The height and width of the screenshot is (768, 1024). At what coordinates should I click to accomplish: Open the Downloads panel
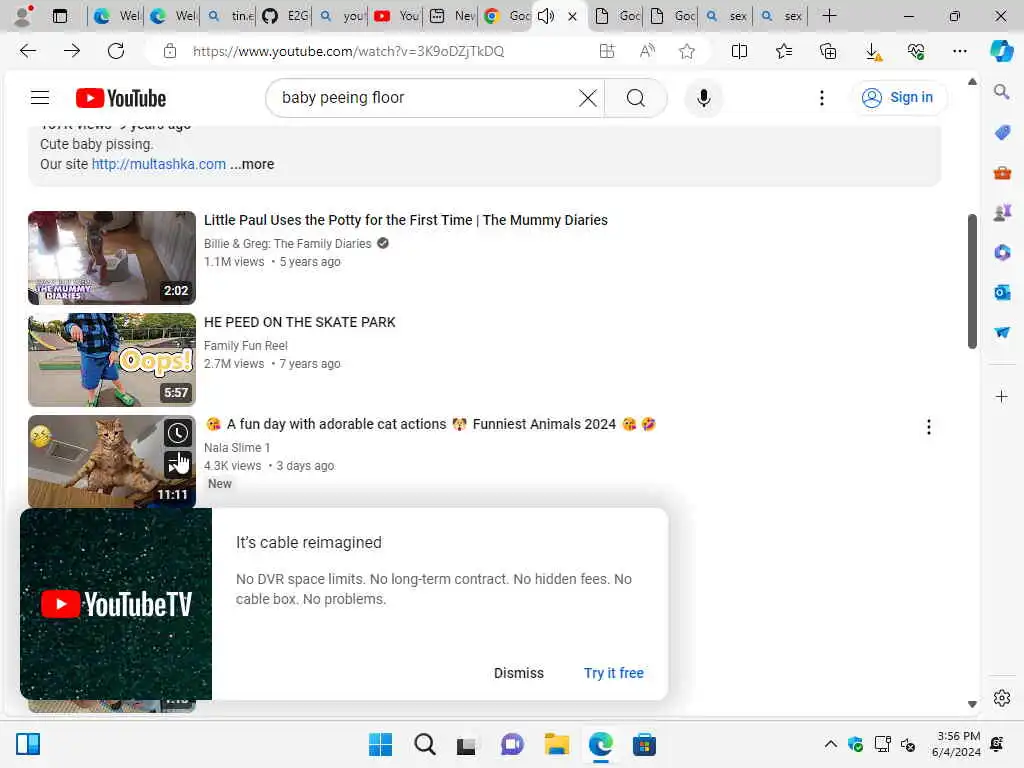pos(872,51)
